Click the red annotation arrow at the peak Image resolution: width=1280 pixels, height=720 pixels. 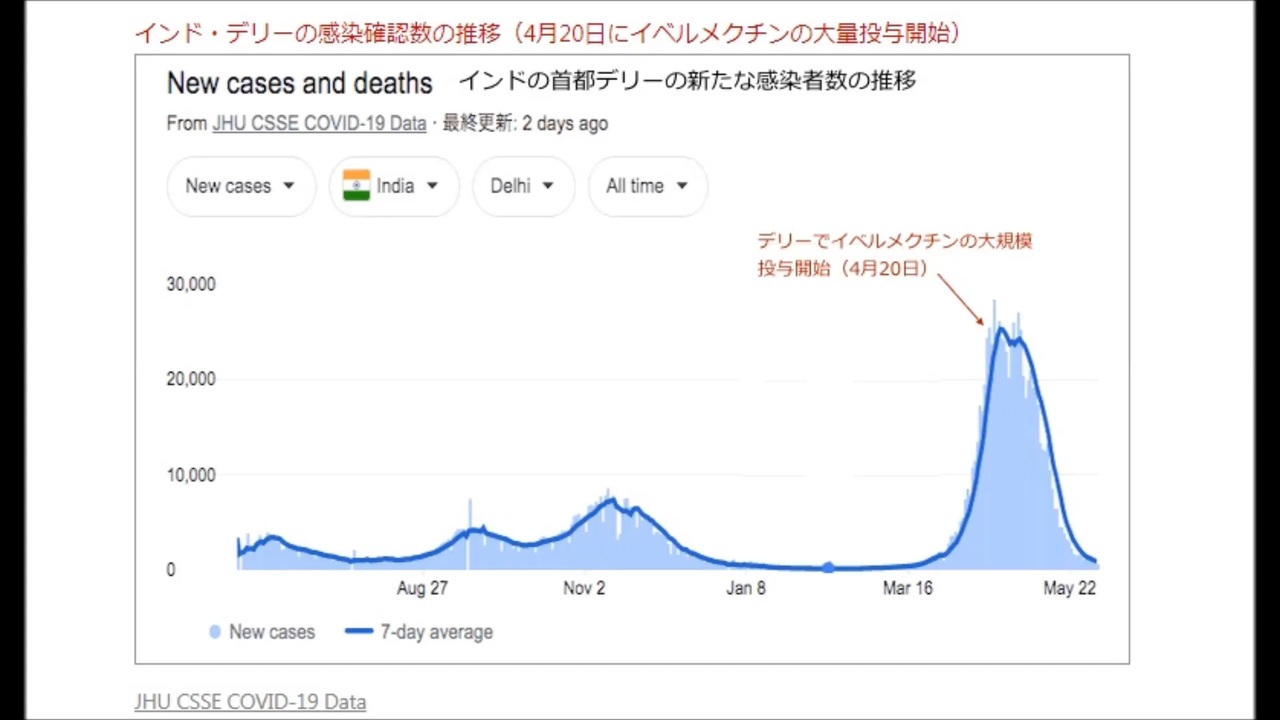click(960, 299)
